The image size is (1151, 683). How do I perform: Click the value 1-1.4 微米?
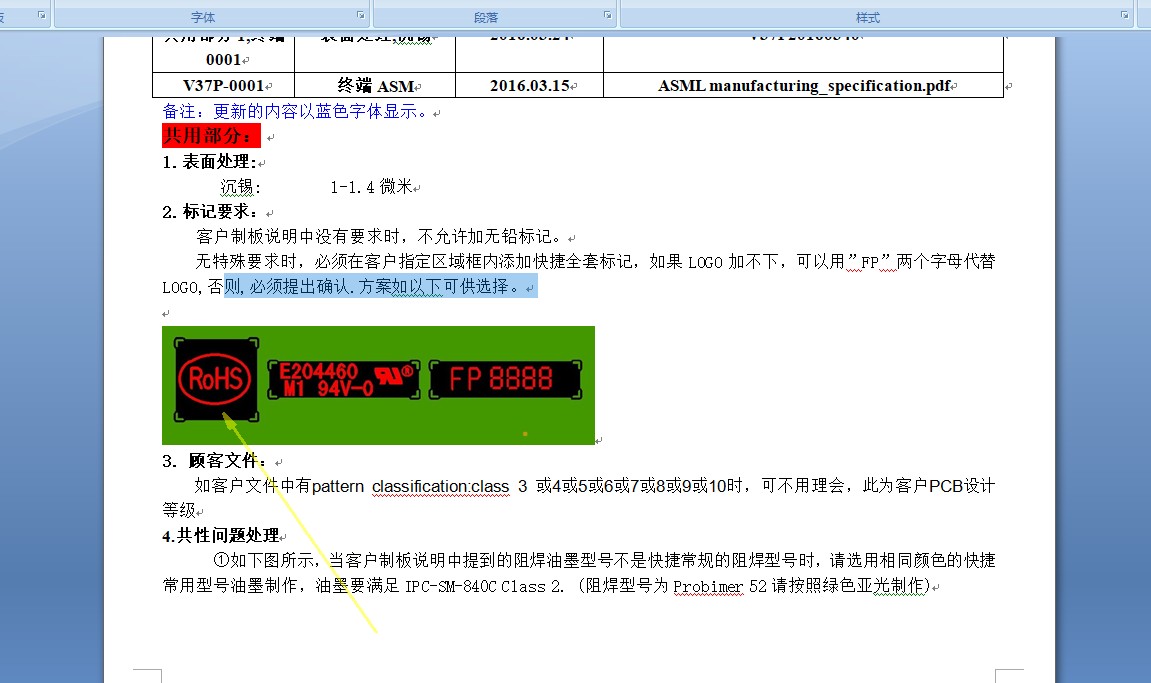point(371,187)
